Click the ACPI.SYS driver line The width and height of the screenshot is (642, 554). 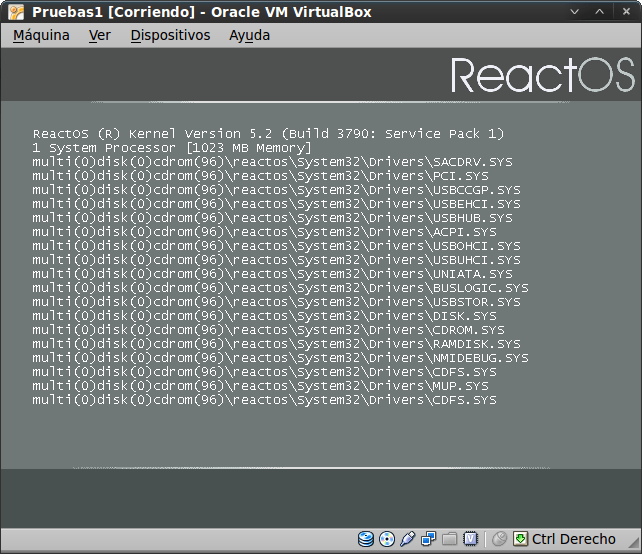click(x=264, y=232)
